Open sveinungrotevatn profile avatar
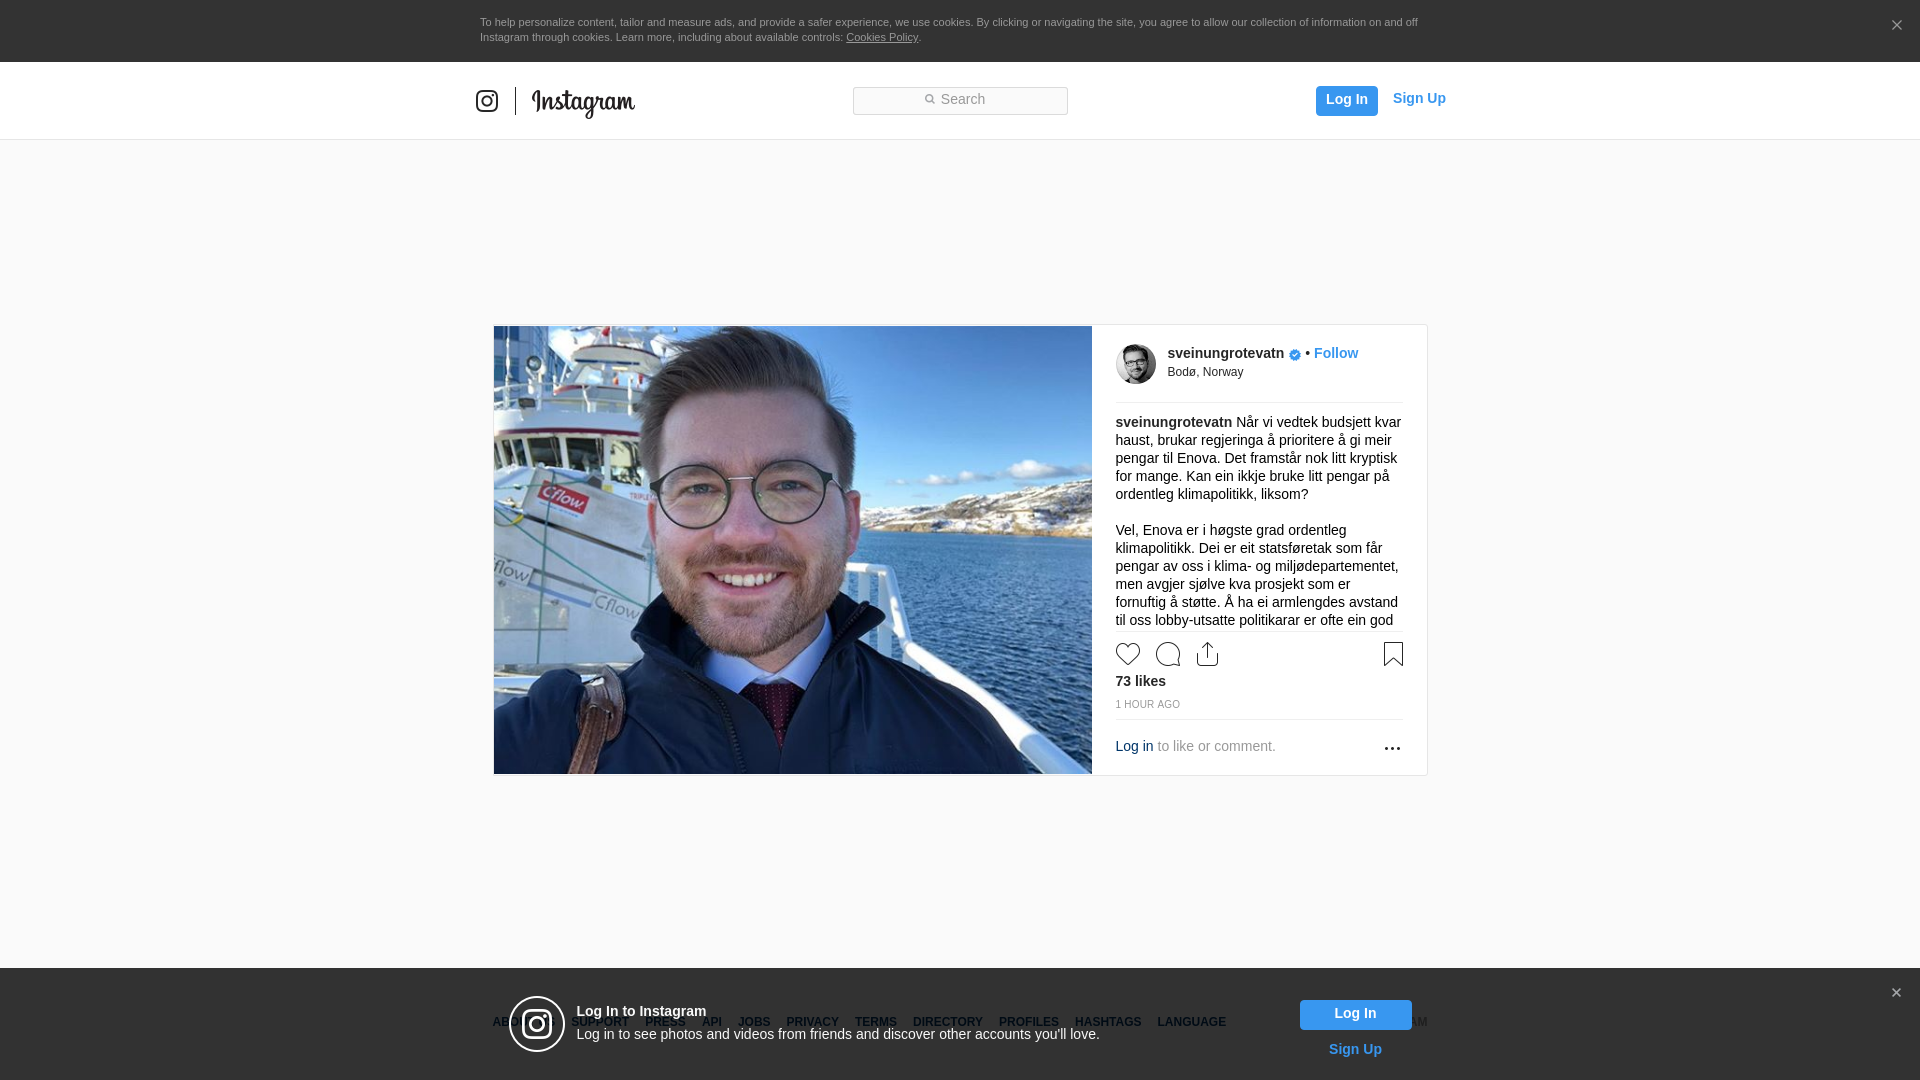 (x=1135, y=364)
